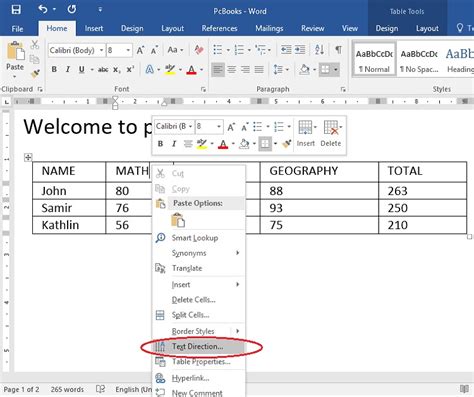Click the Line Spacing icon in Paragraph group

[x=278, y=69]
